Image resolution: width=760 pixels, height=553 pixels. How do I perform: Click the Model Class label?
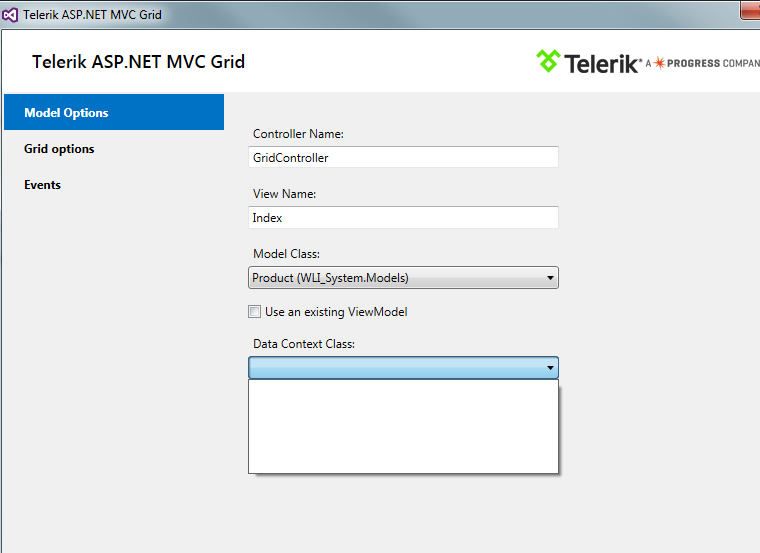(286, 254)
